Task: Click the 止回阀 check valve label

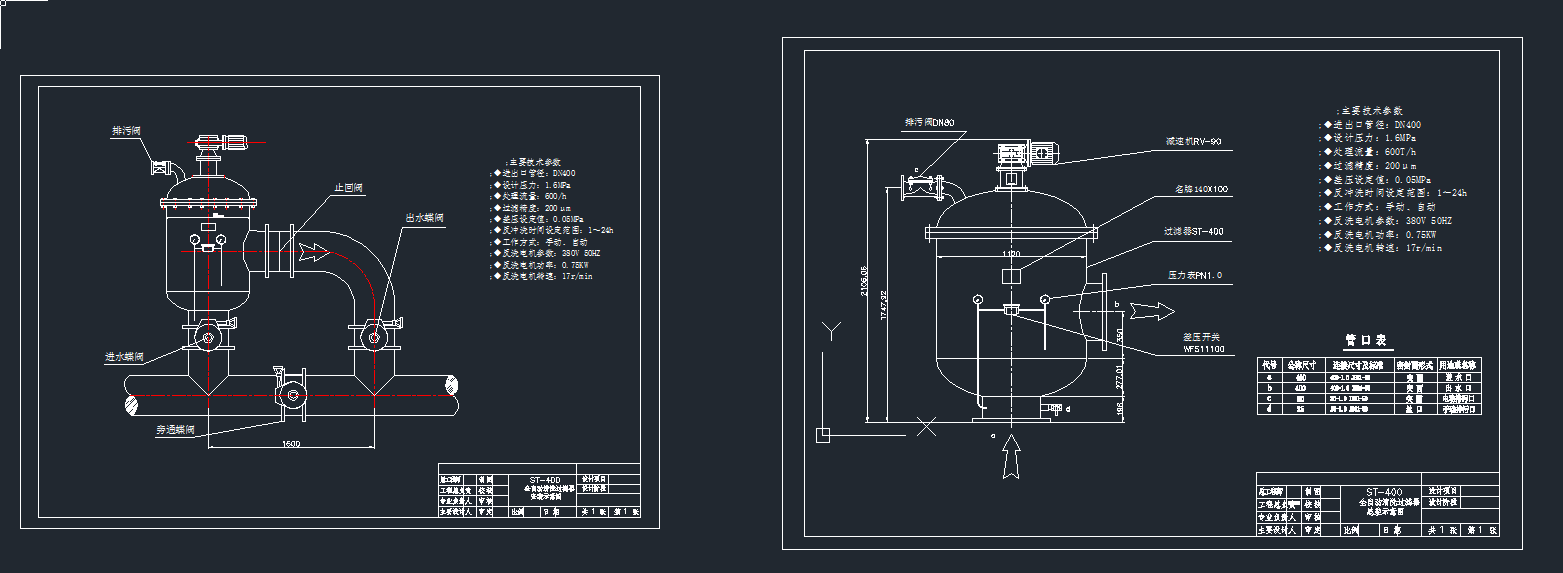Action: click(347, 187)
